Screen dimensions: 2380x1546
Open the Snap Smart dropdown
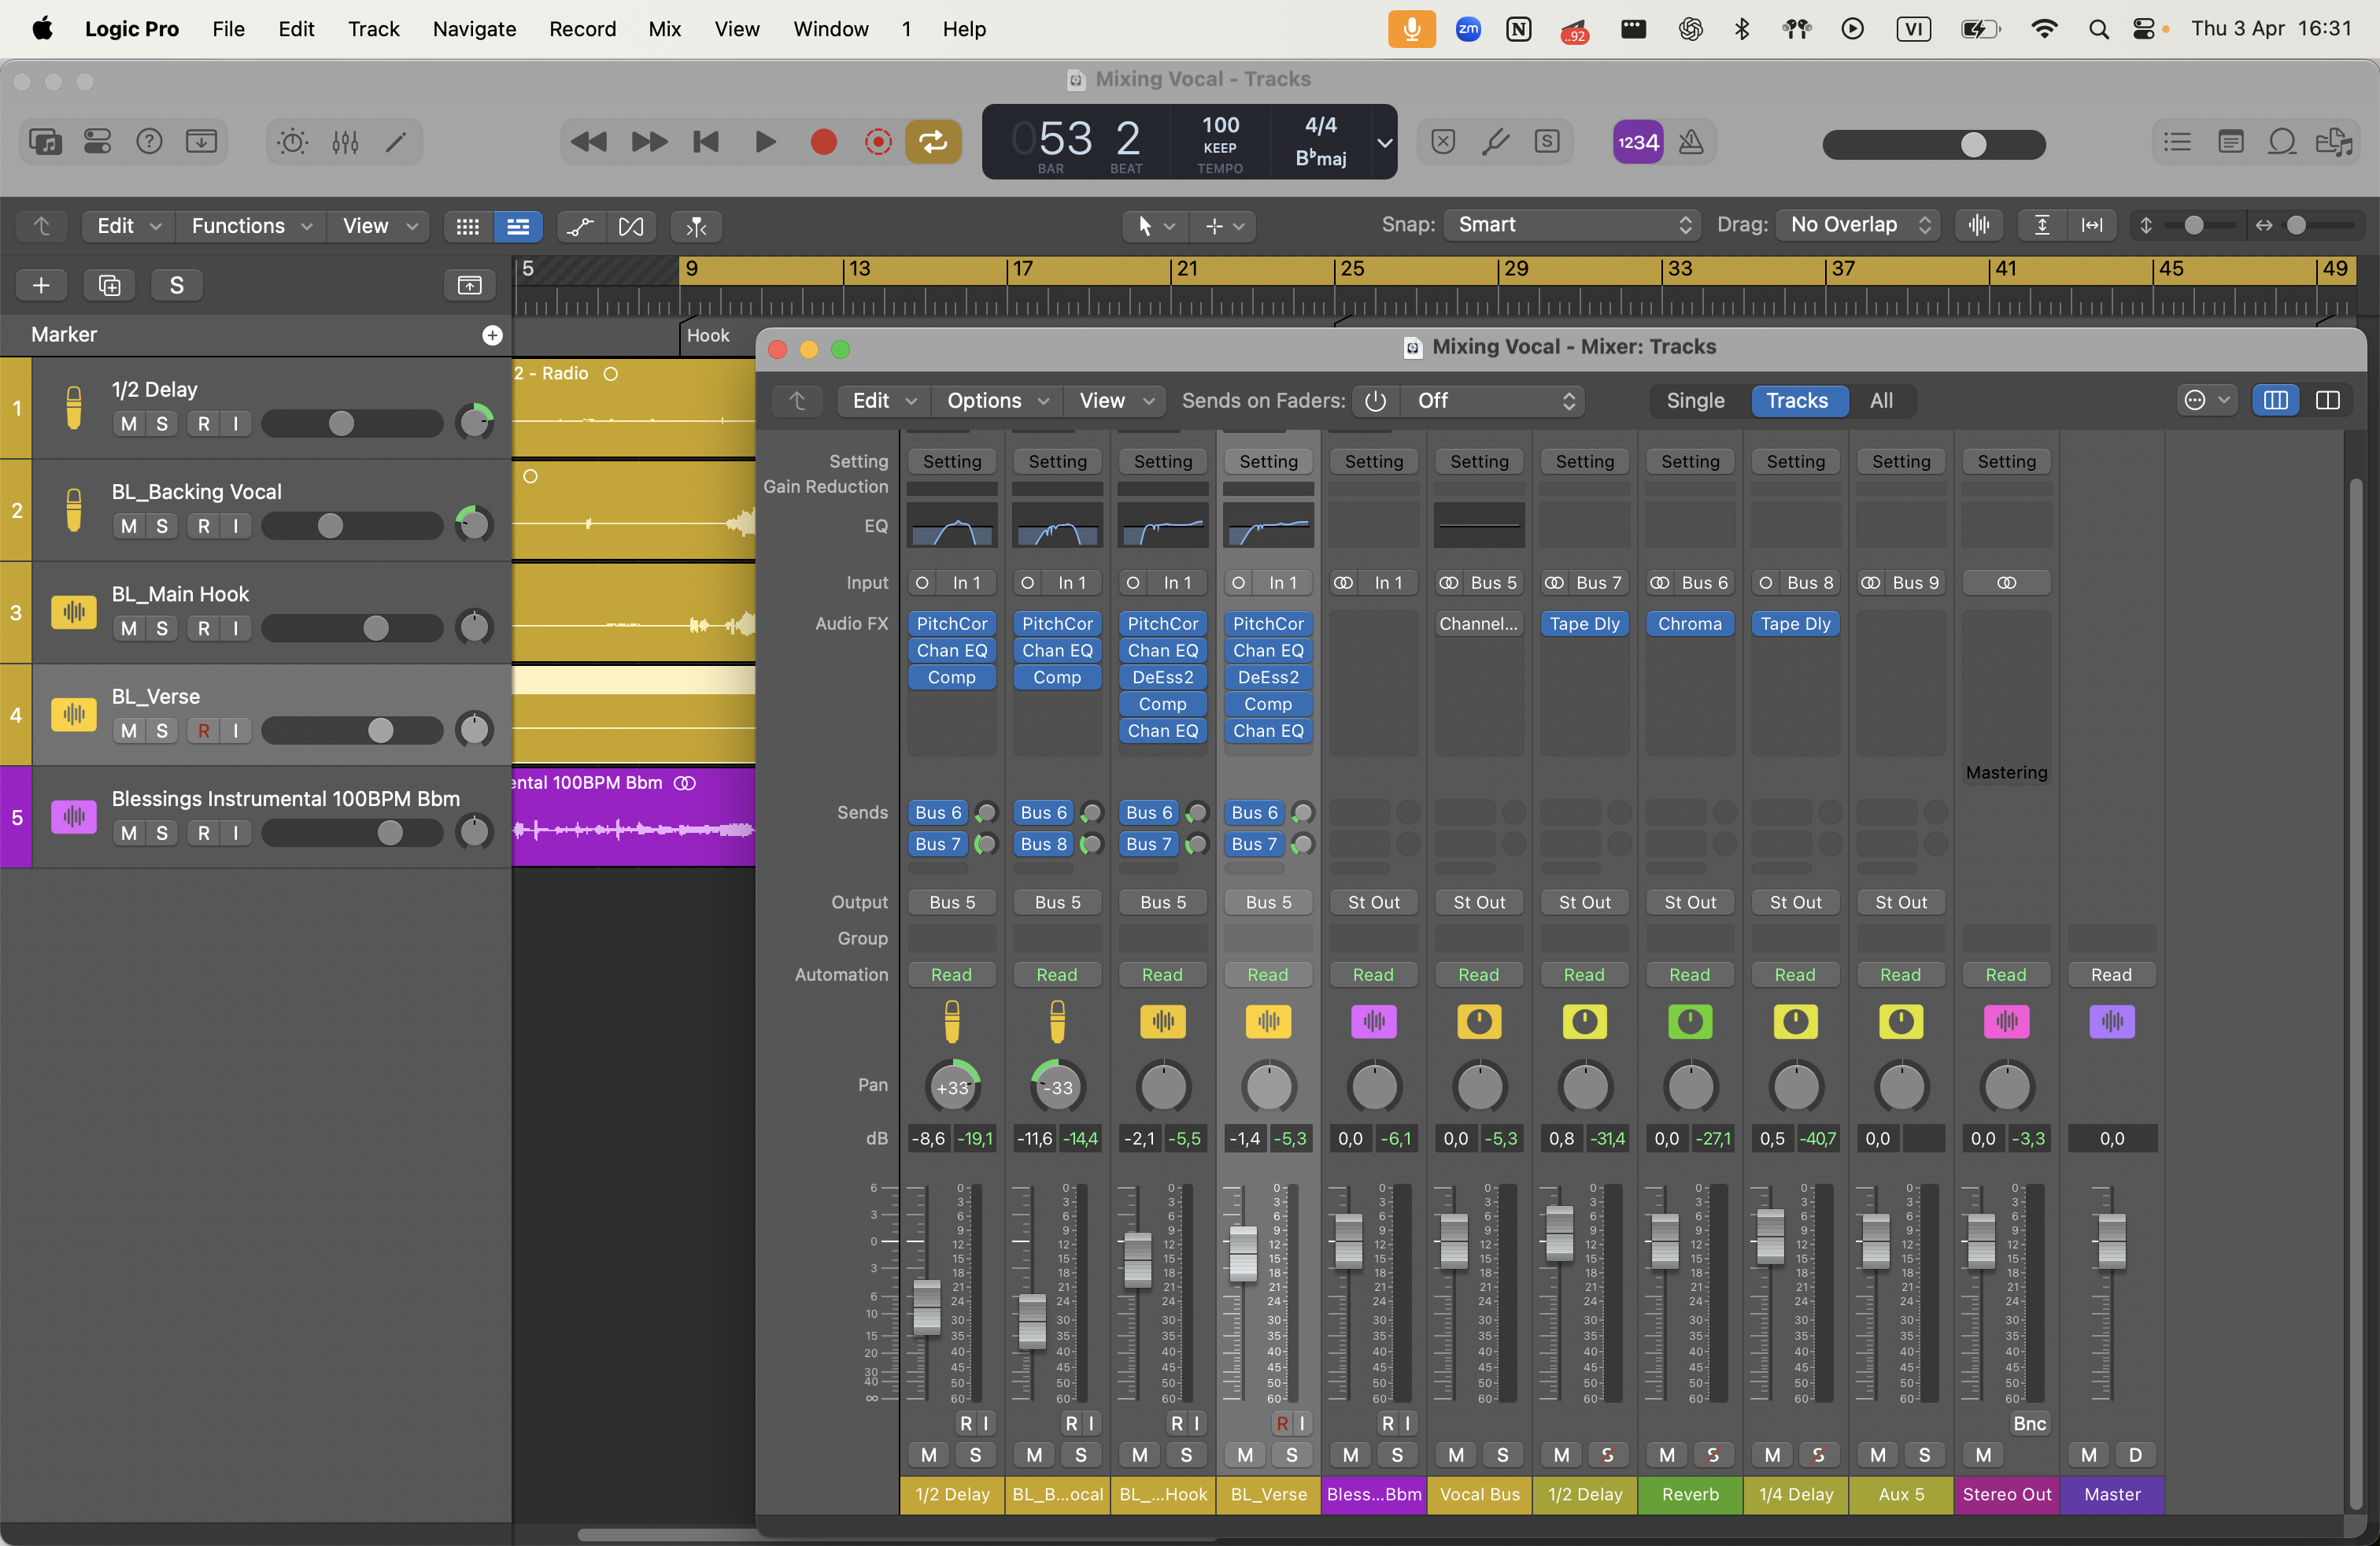[x=1572, y=225]
